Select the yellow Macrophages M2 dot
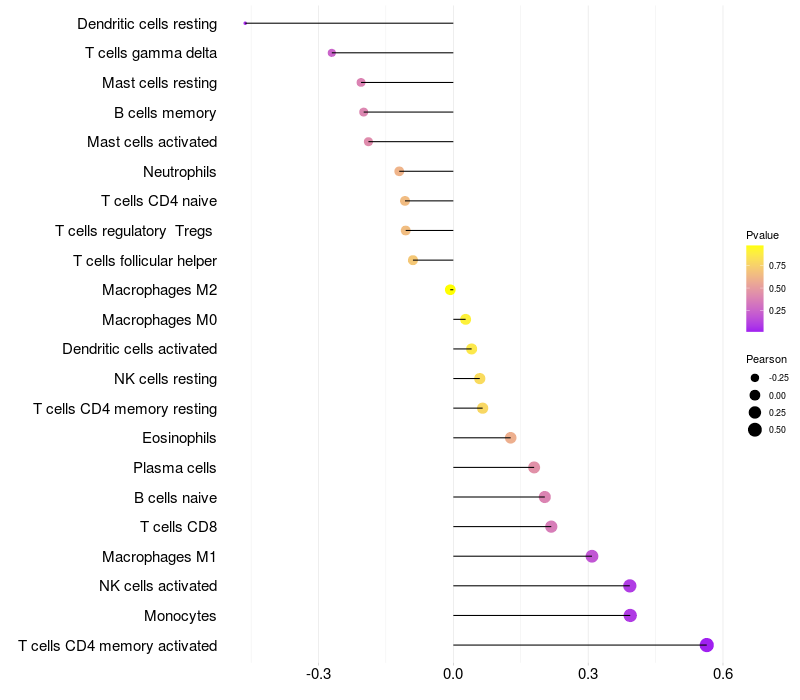The width and height of the screenshot is (800, 700). 451,290
